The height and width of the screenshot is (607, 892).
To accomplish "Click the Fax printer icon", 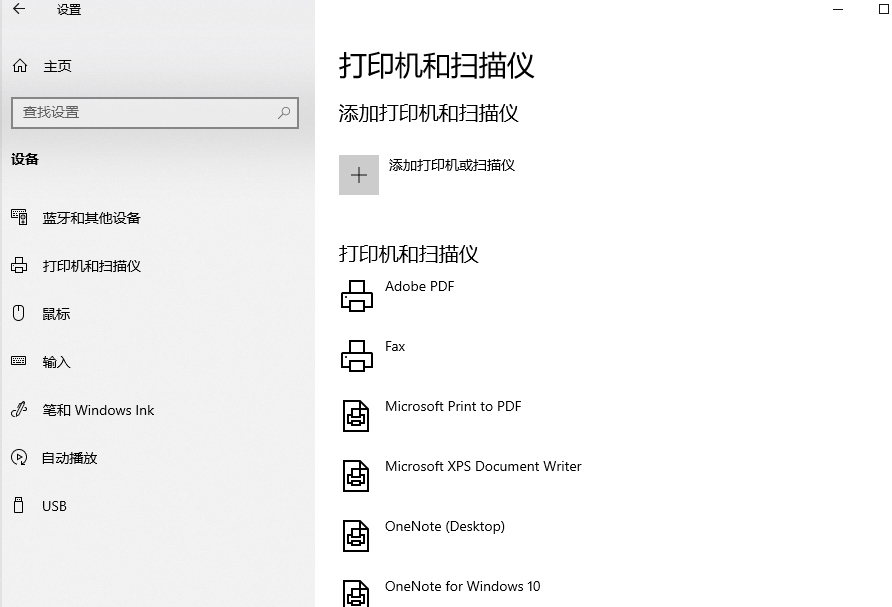I will tap(357, 356).
